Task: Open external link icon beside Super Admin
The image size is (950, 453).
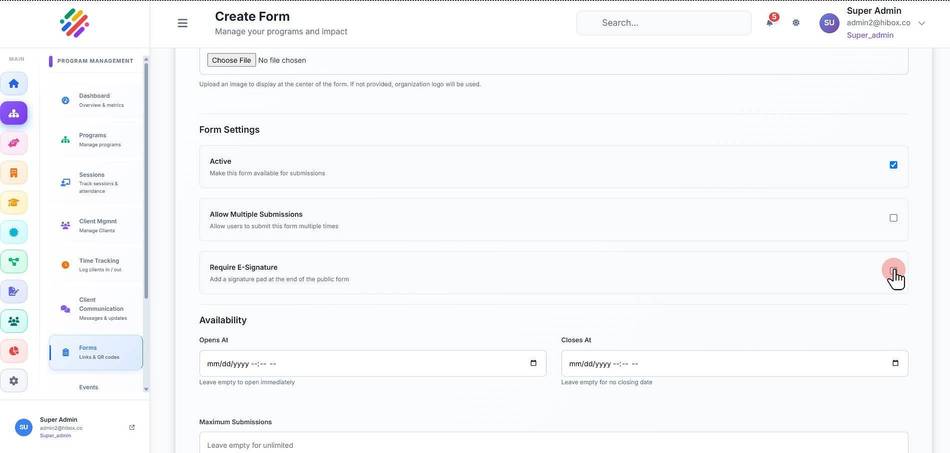Action: (132, 428)
